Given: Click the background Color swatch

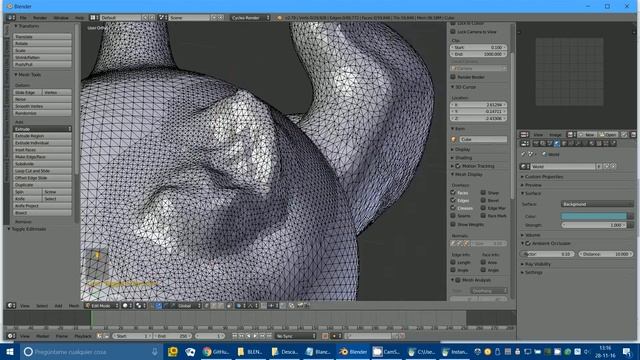Looking at the screenshot, I should (x=594, y=216).
